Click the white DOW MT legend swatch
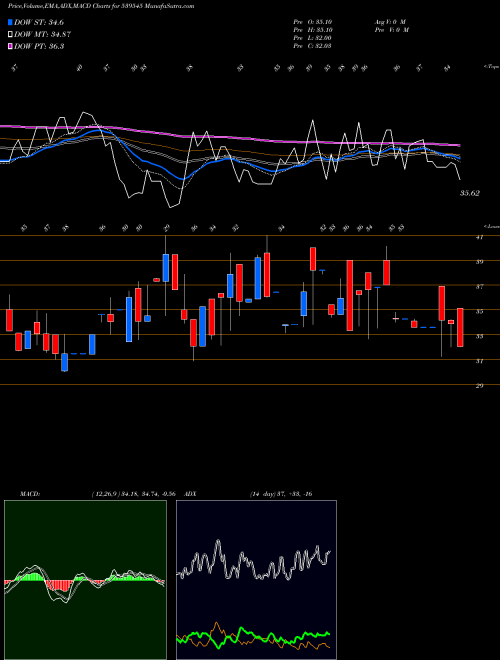The width and height of the screenshot is (500, 660). [10, 35]
